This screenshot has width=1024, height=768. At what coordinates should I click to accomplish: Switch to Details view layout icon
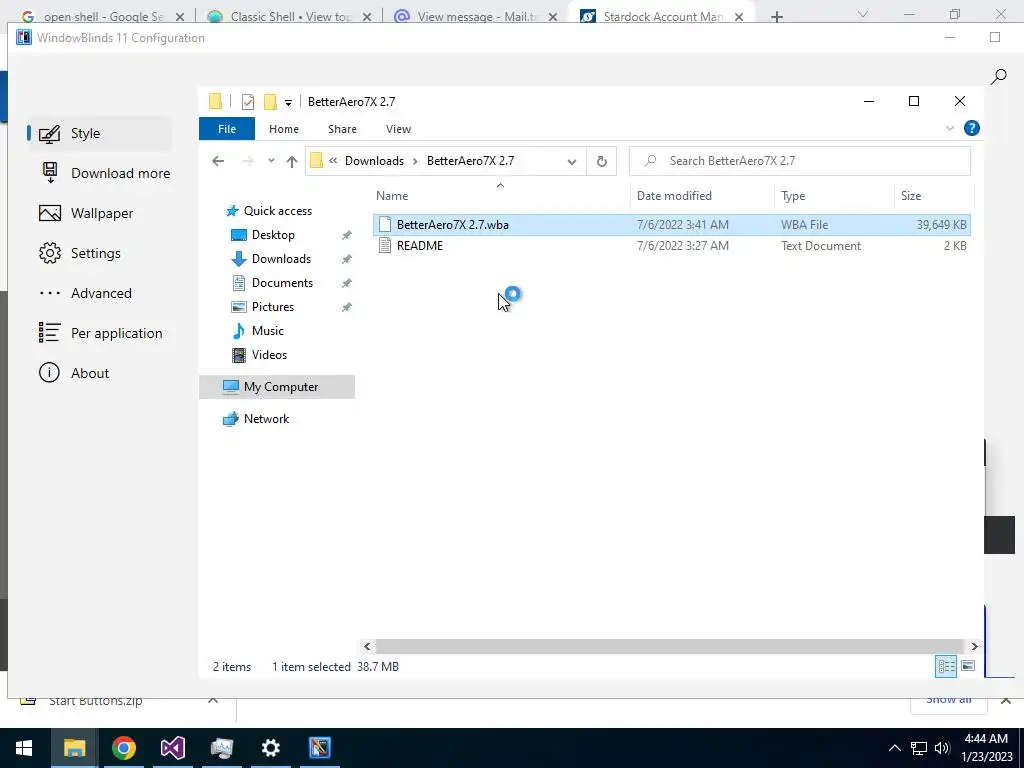pos(946,667)
